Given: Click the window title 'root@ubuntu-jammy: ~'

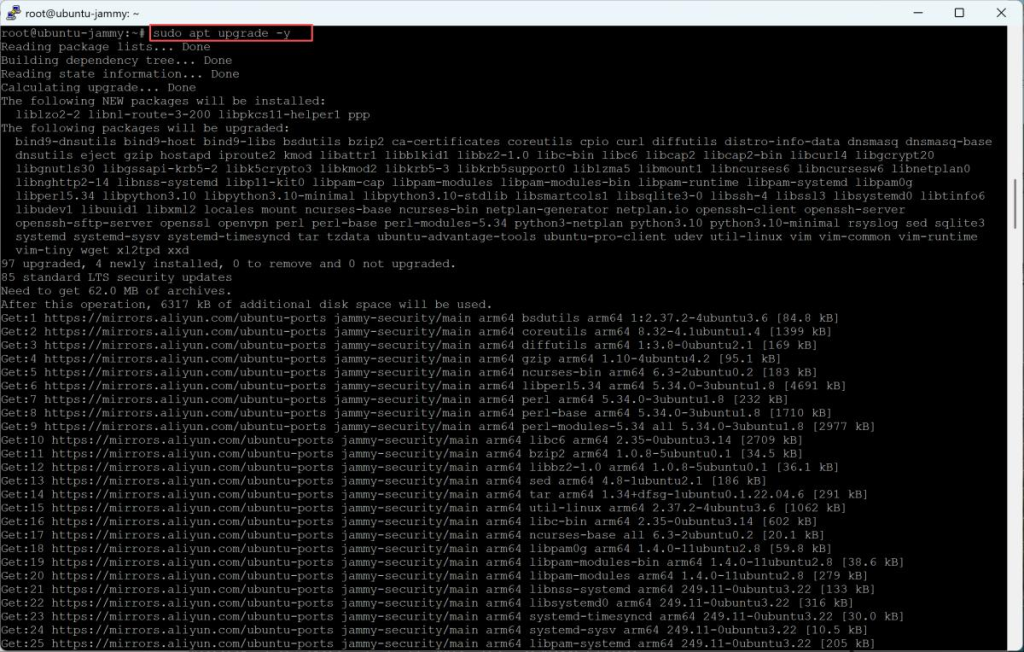Looking at the screenshot, I should point(82,13).
